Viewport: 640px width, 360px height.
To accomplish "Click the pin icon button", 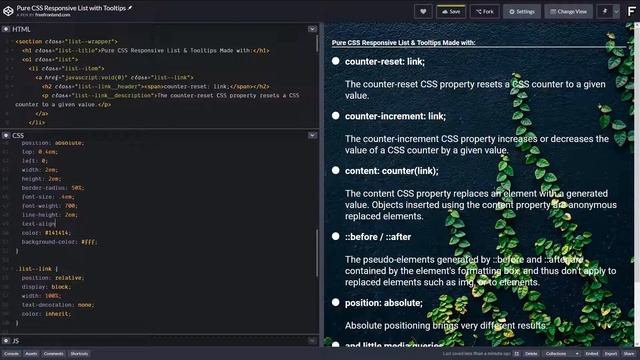I will pos(605,11).
